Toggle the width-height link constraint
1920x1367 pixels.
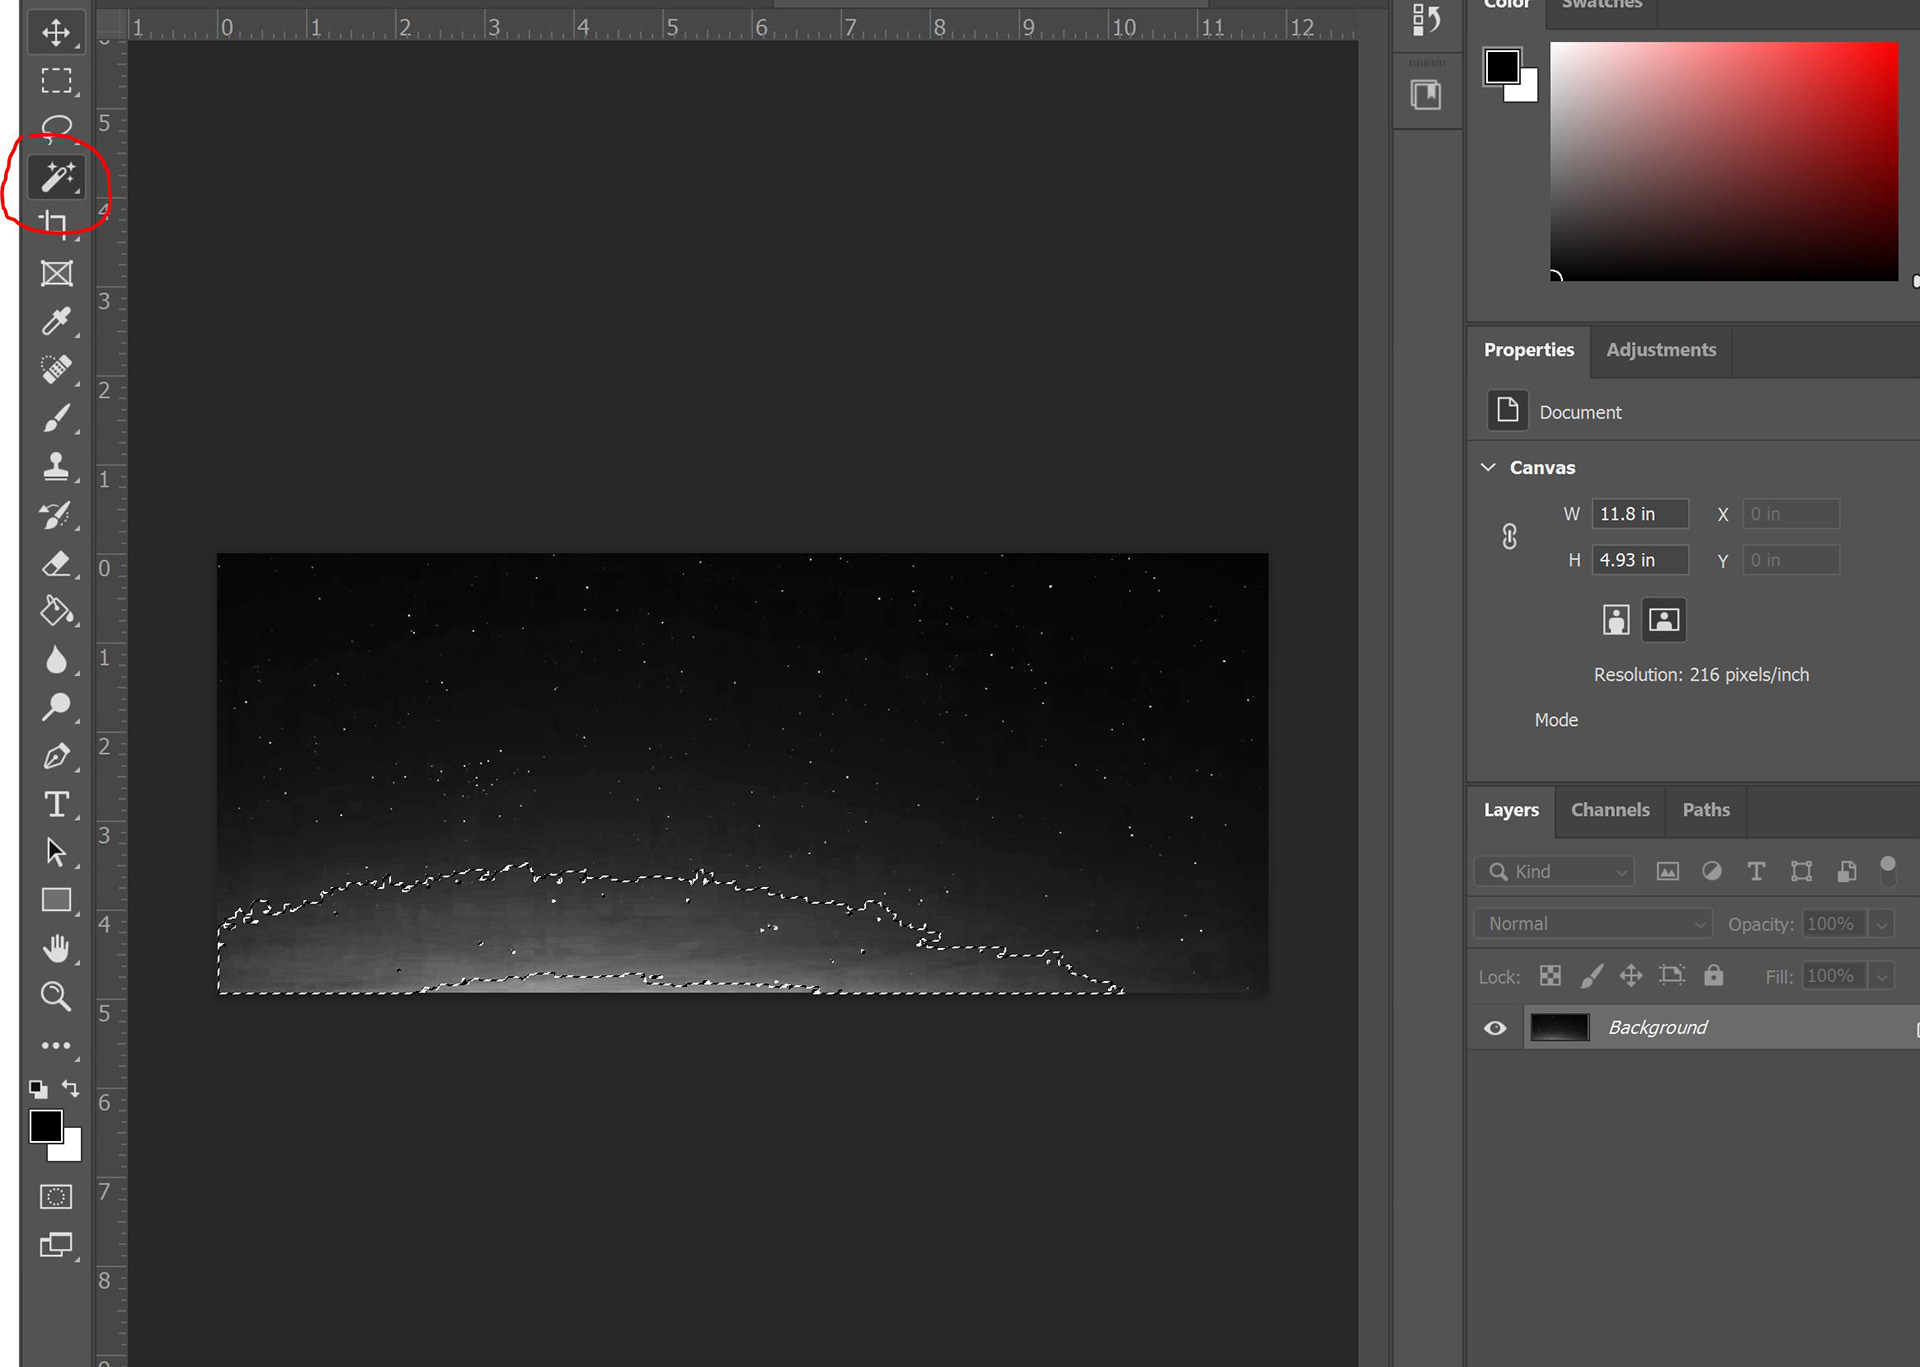click(x=1509, y=537)
